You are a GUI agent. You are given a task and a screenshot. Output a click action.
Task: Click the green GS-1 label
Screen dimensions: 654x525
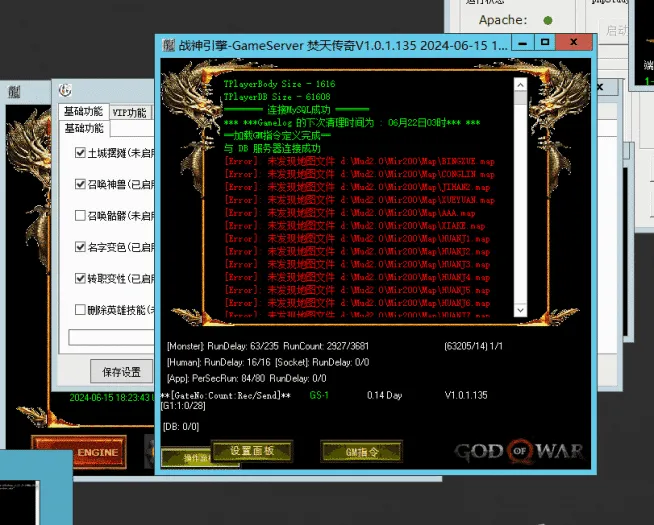[319, 395]
